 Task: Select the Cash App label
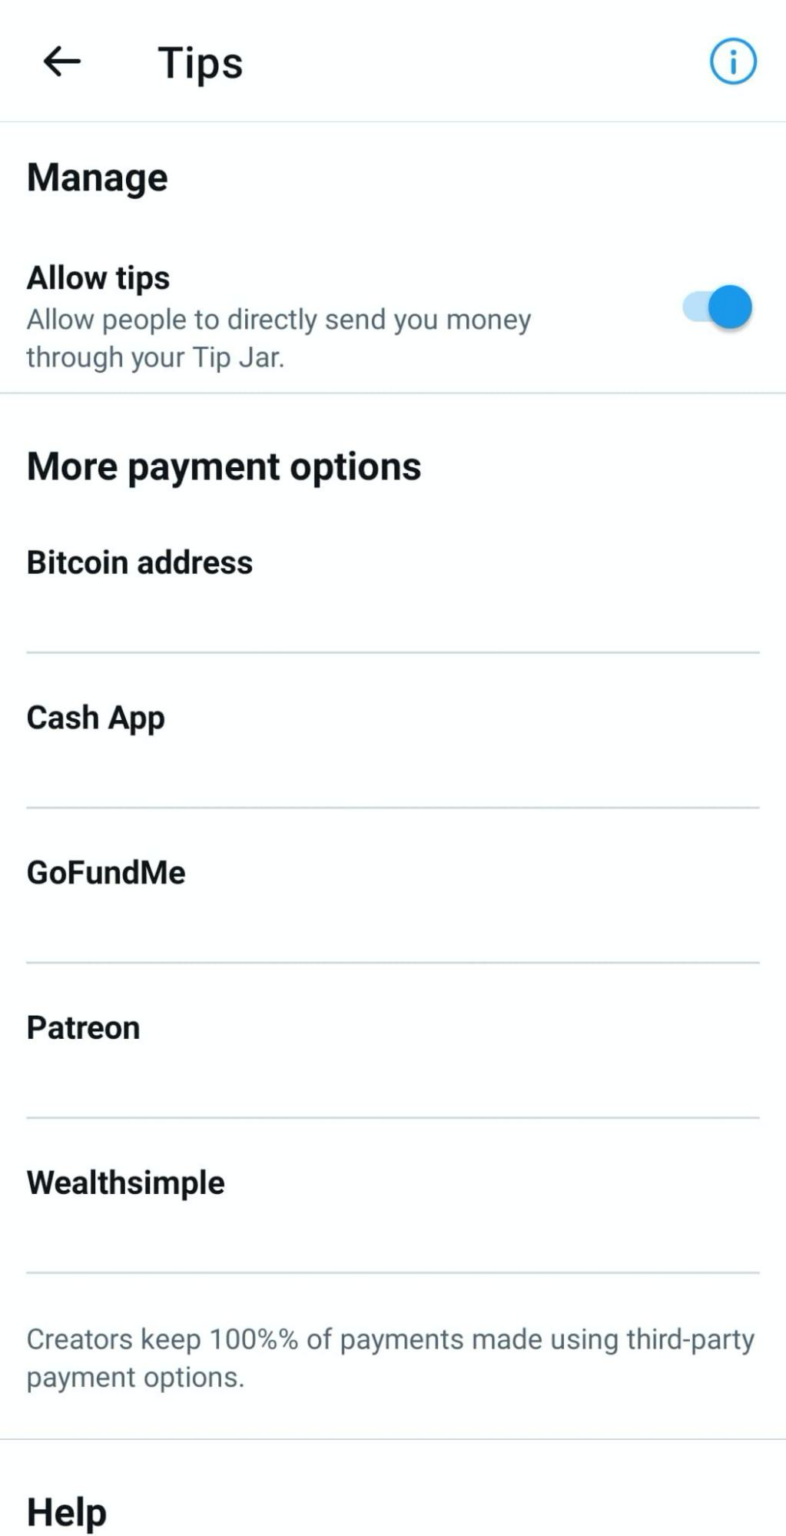point(95,718)
